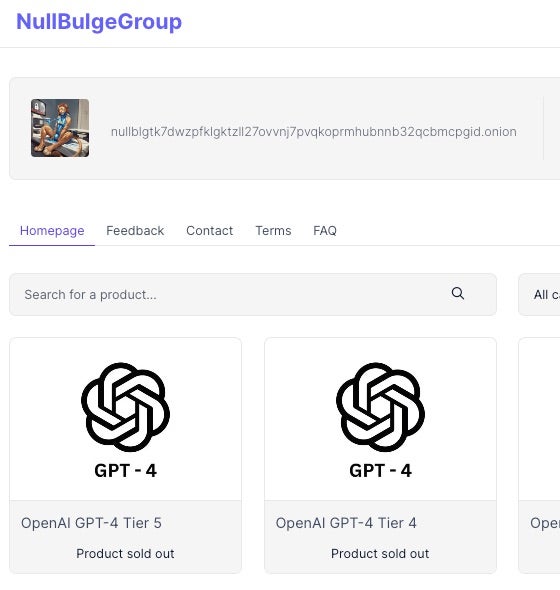
Task: Click the GPT - 4 label on Tier 5 card
Action: (125, 471)
